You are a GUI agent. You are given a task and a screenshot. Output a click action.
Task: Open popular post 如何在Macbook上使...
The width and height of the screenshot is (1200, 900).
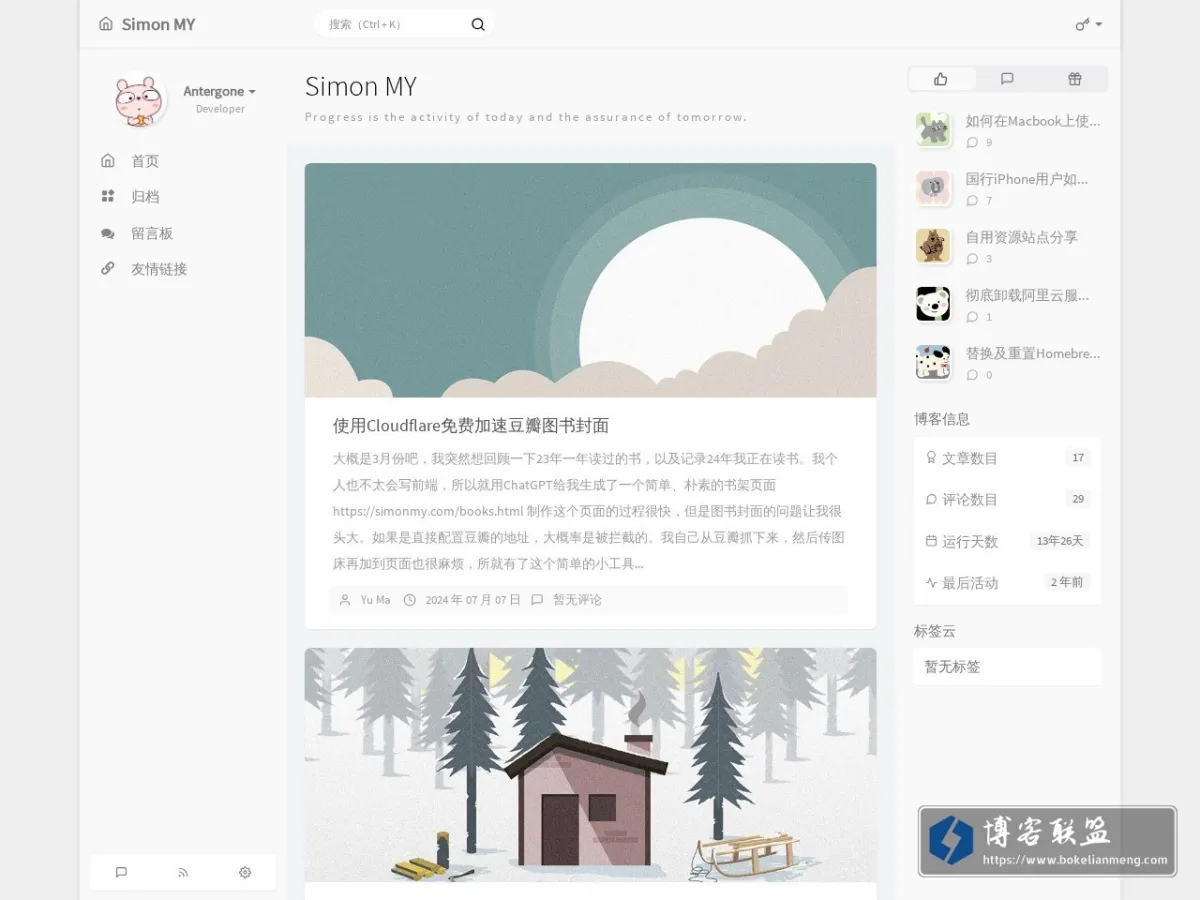point(1032,121)
